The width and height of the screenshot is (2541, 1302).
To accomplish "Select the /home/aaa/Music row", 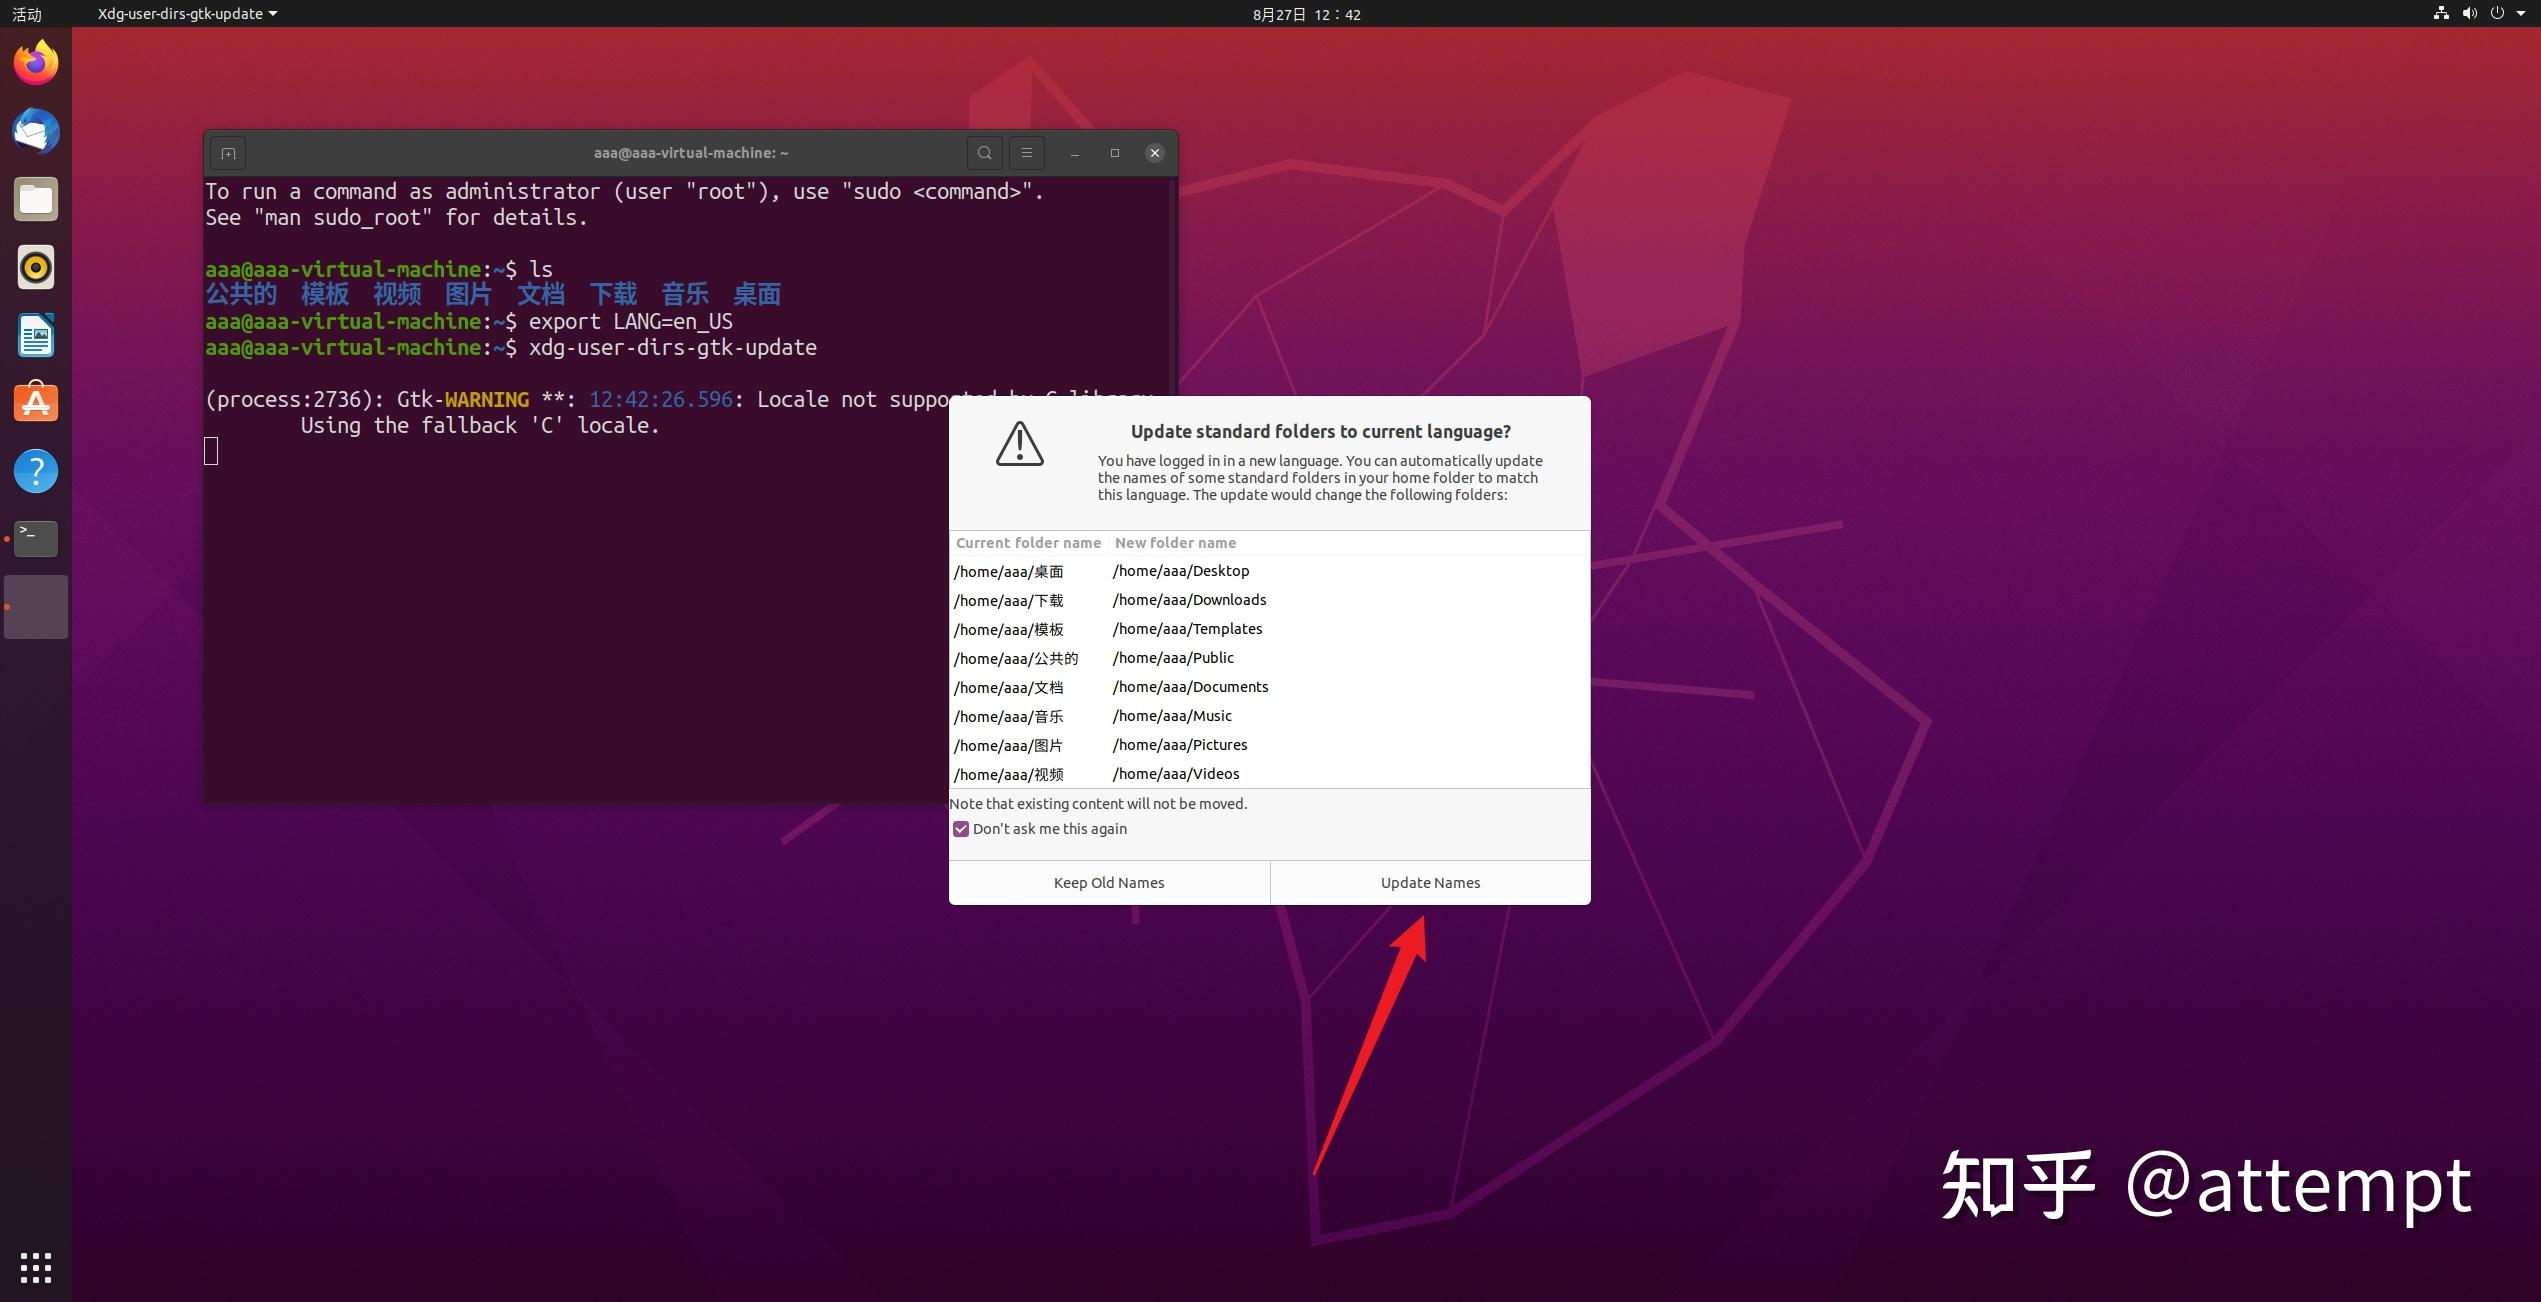I will [1269, 716].
